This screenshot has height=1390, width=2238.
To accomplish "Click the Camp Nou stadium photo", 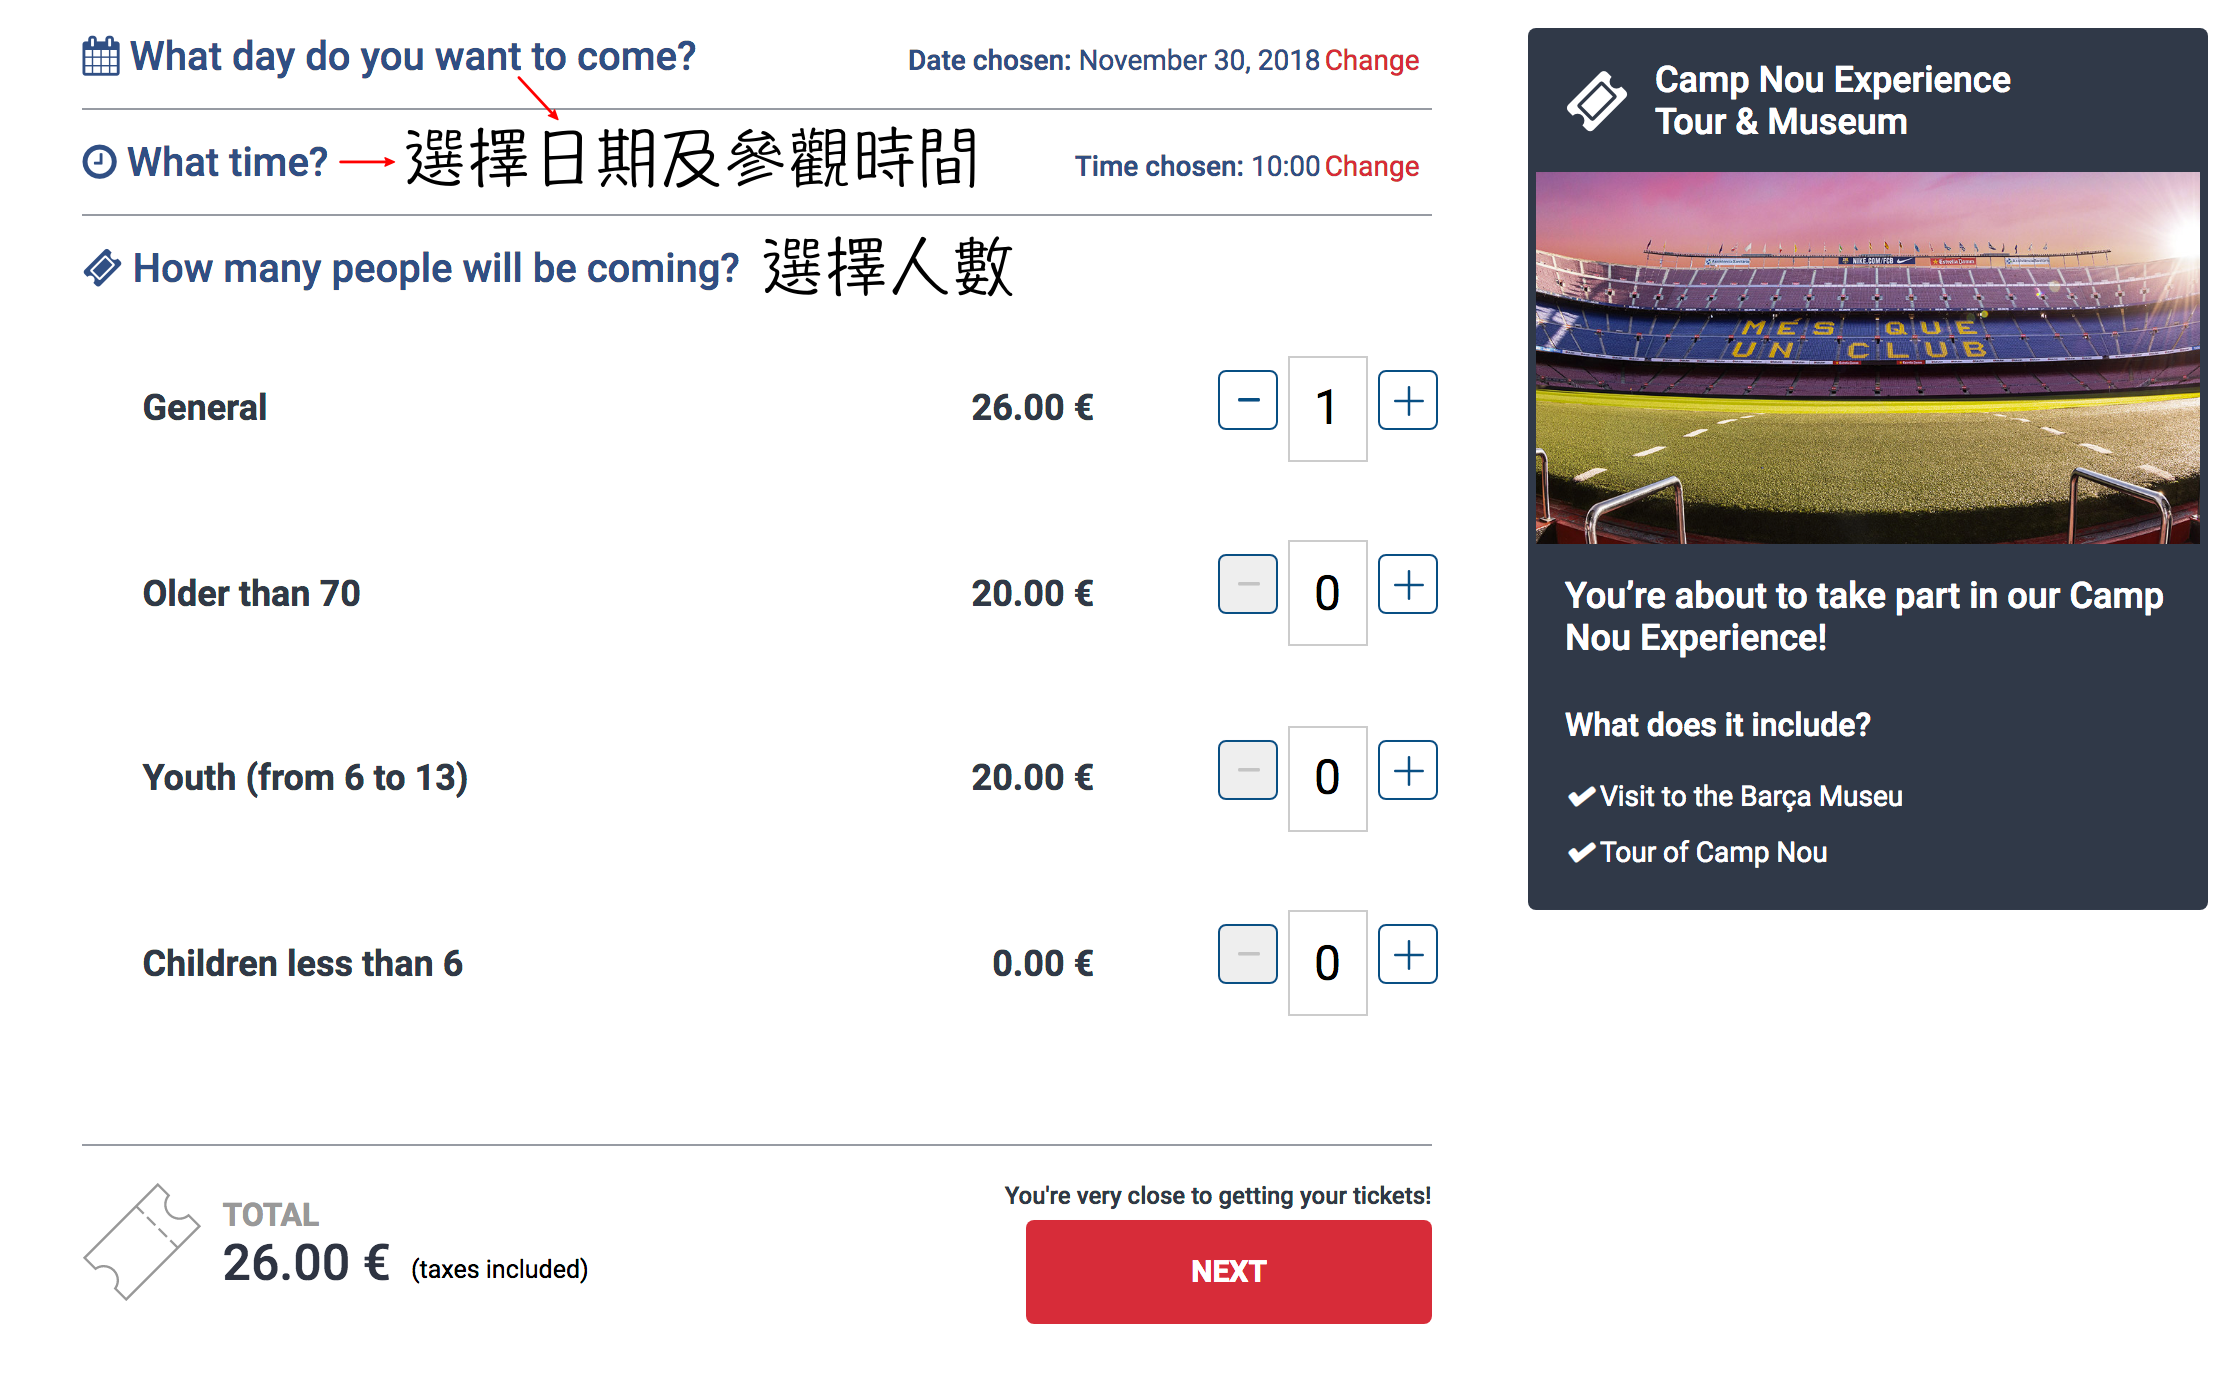I will tap(1867, 358).
